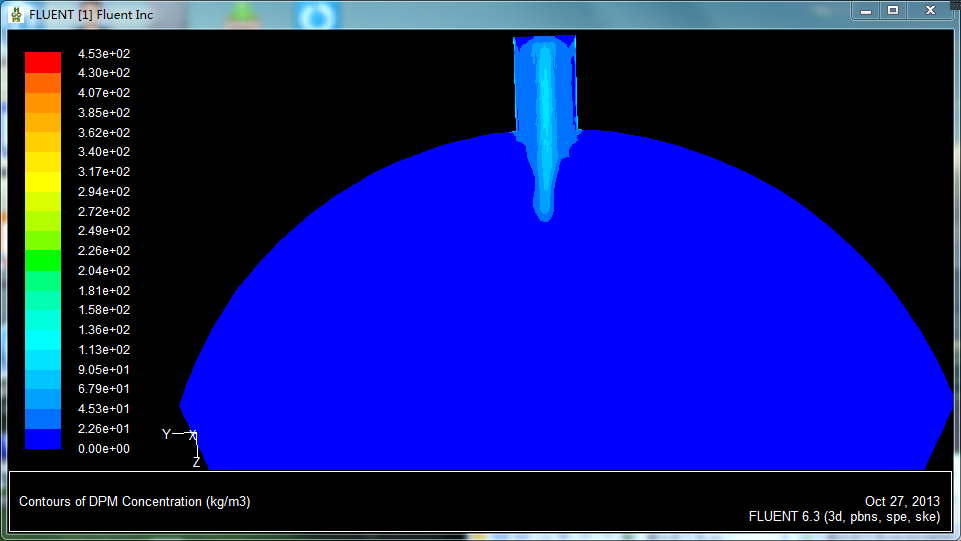Click the 1.81e+02 legend value

pos(104,290)
